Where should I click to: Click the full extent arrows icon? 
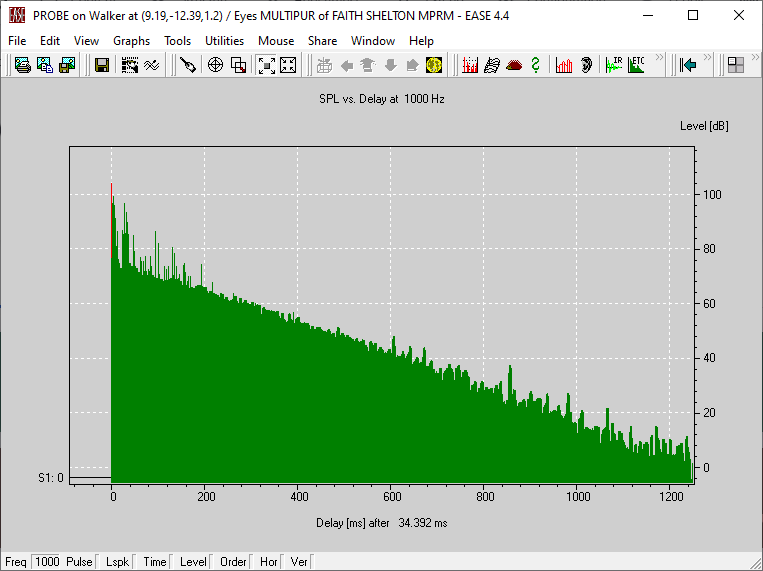[x=288, y=65]
